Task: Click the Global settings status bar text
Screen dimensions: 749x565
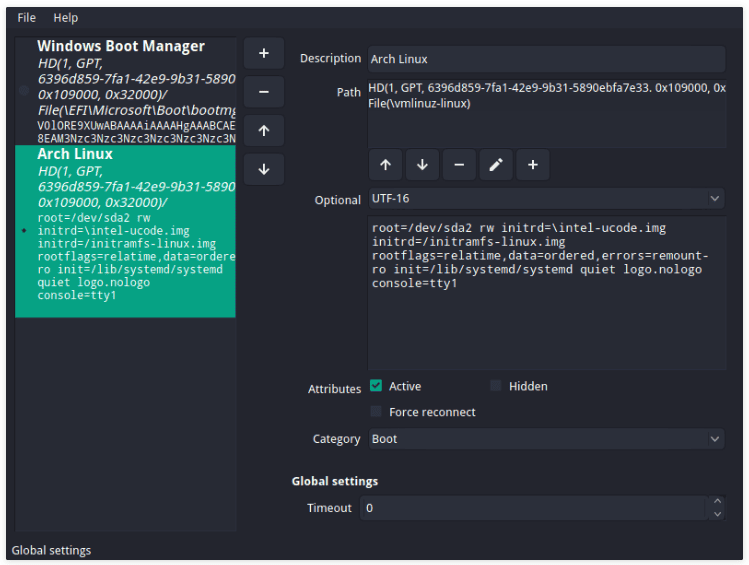Action: (51, 550)
